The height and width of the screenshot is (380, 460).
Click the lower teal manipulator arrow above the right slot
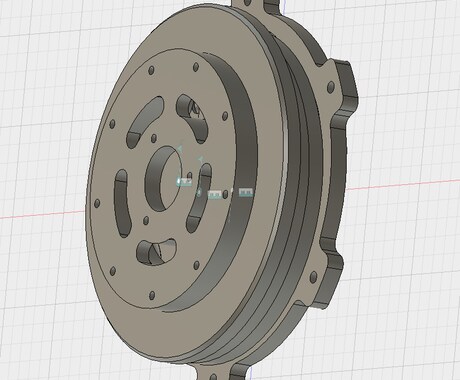point(201,160)
